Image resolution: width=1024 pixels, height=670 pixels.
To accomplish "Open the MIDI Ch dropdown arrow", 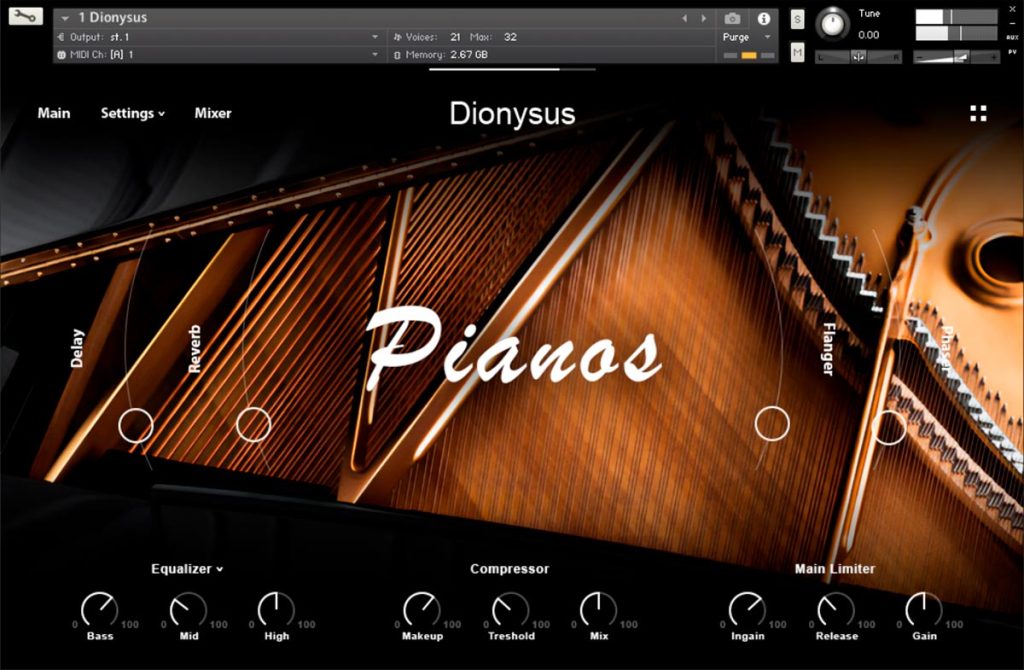I will [375, 55].
